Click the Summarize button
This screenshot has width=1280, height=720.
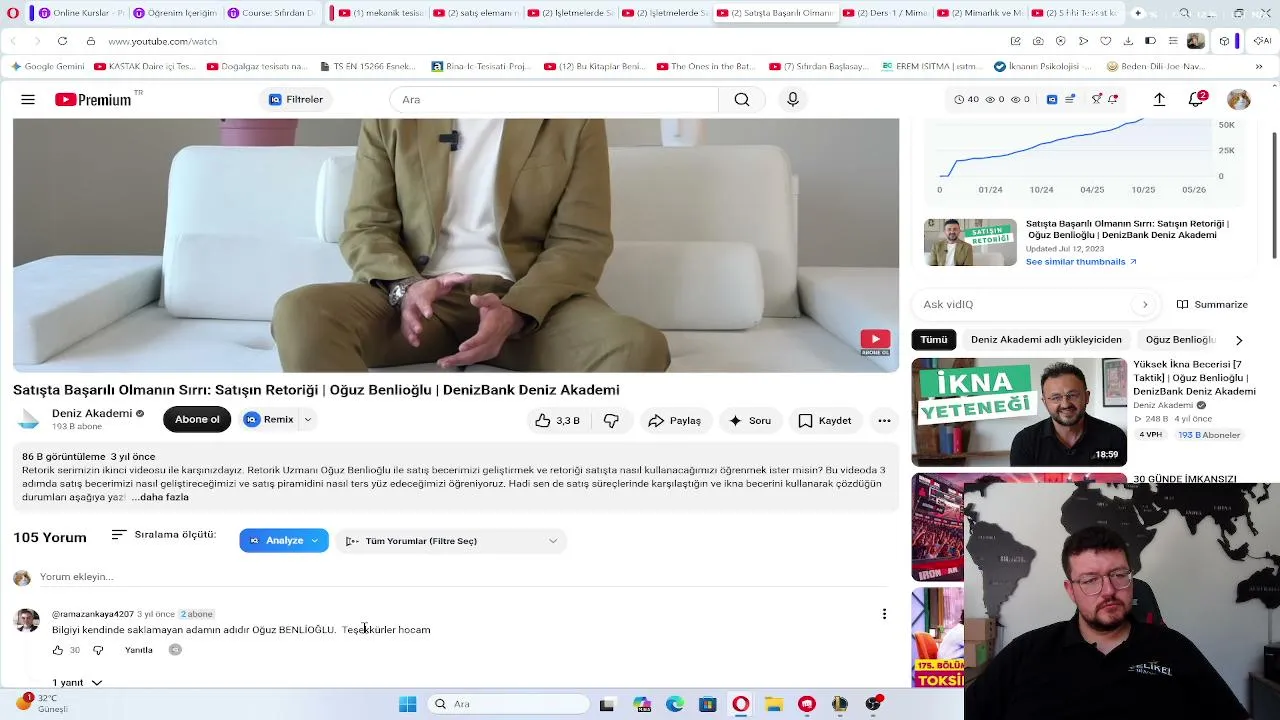1212,304
